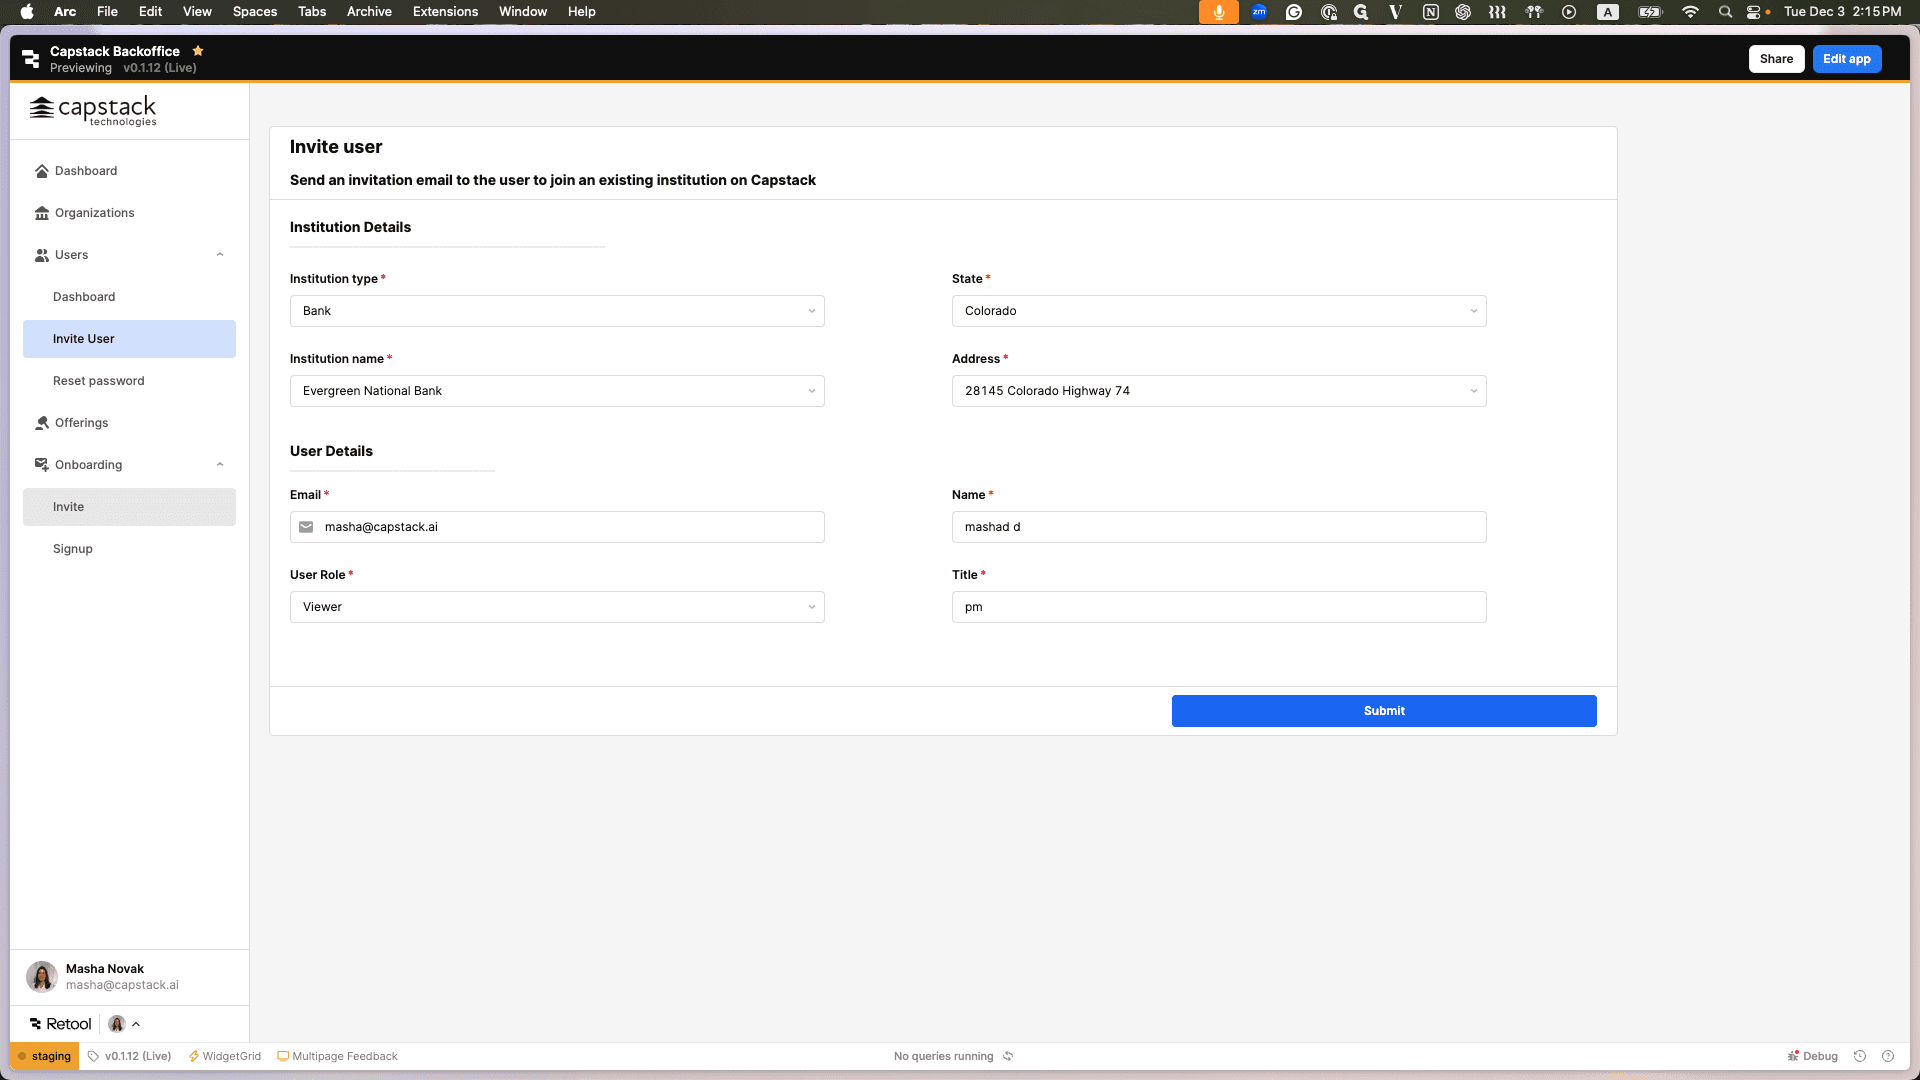
Task: Click the history clock icon in status bar
Action: (x=1860, y=1056)
